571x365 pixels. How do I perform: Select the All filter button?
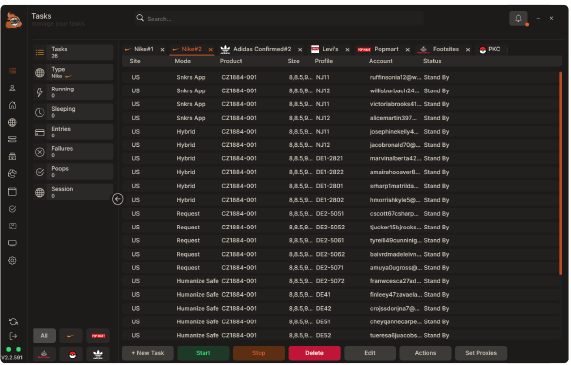pos(44,335)
